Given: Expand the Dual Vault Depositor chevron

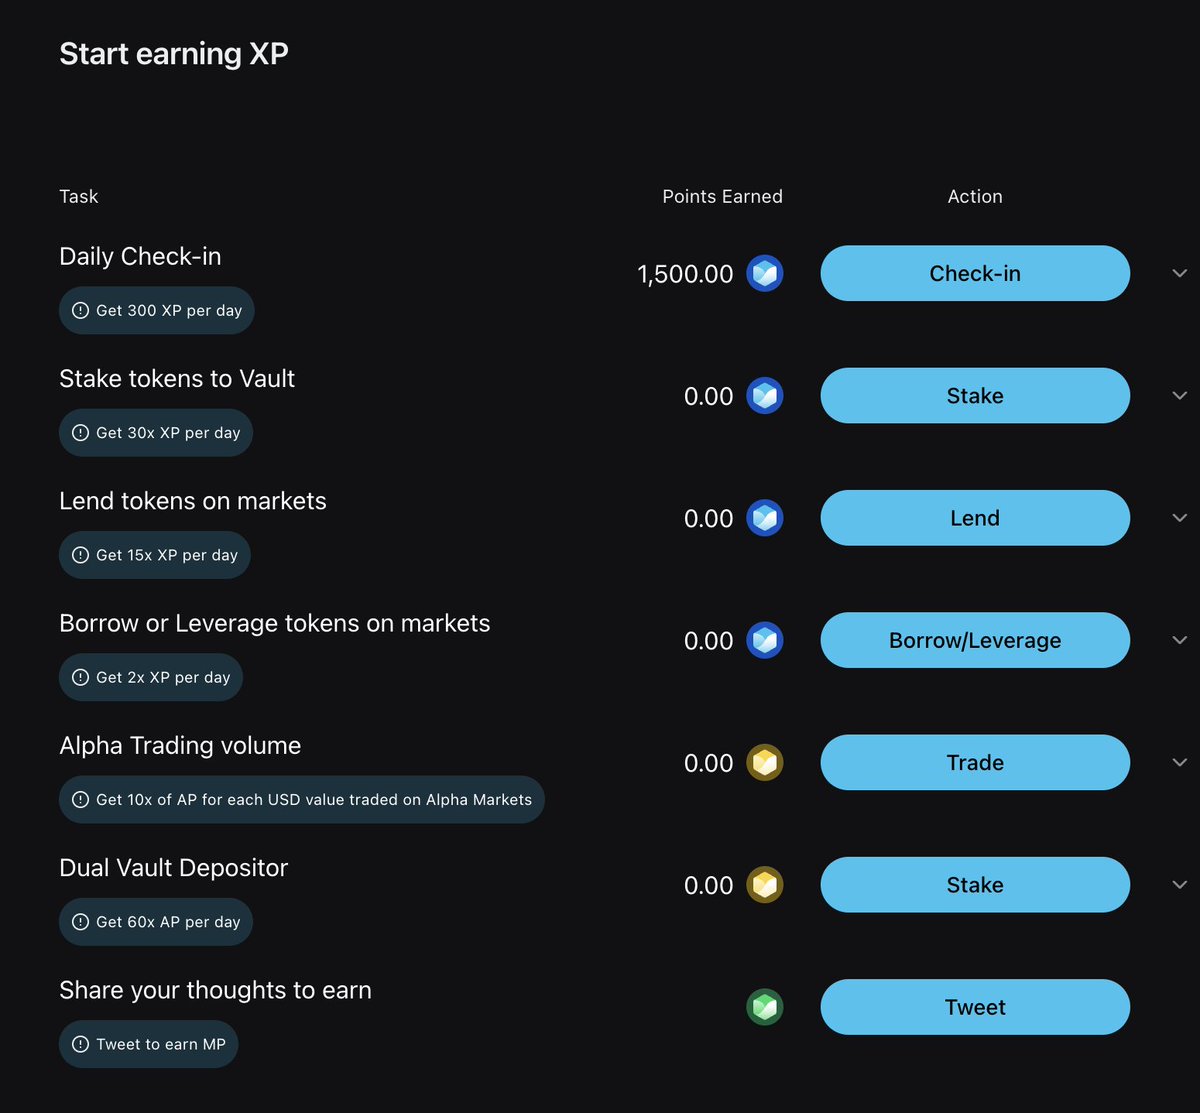Looking at the screenshot, I should (x=1180, y=885).
